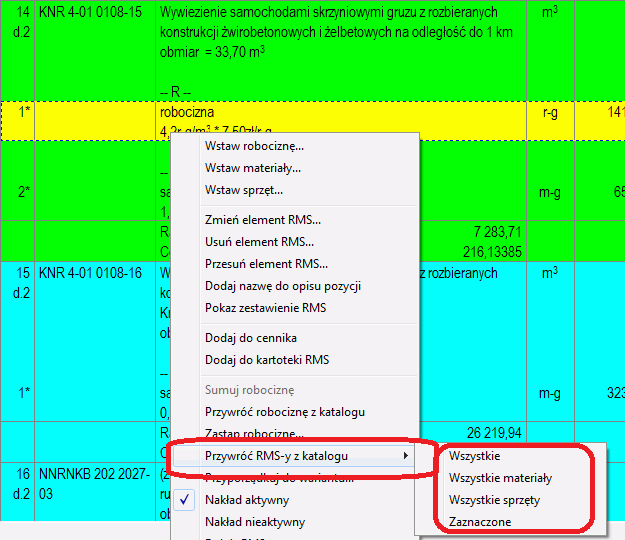Show Pokaz zestawienie RMS summary
The width and height of the screenshot is (625, 540).
(265, 308)
